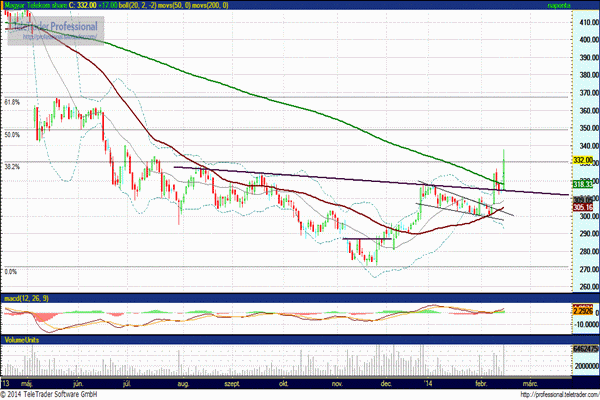Select the green 318.33 moving average tag

tap(583, 184)
